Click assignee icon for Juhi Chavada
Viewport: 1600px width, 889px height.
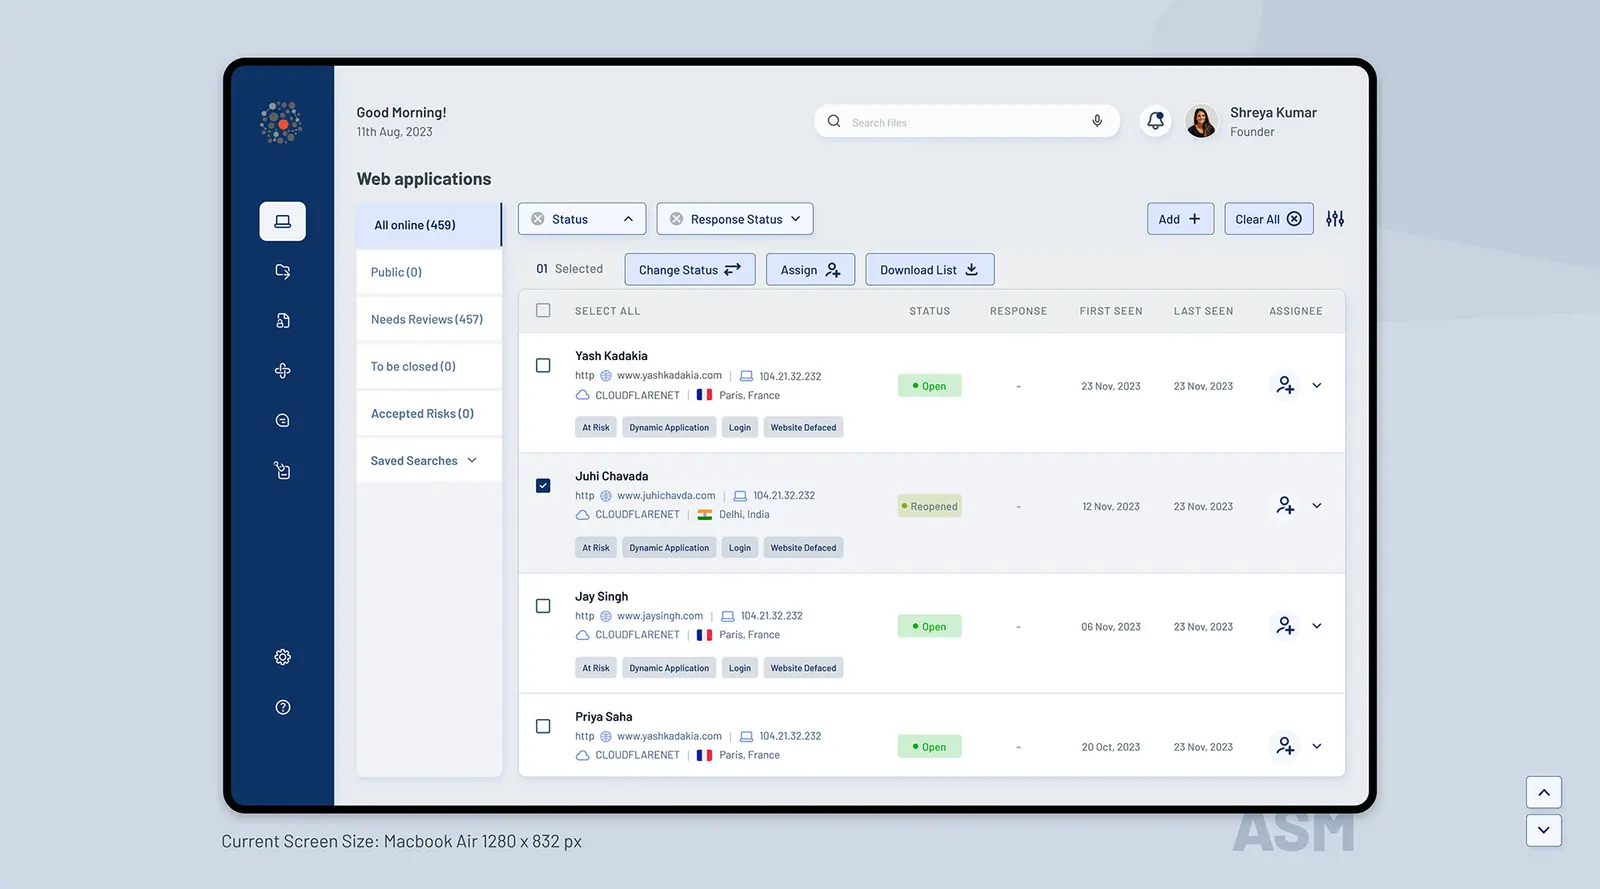coord(1285,506)
